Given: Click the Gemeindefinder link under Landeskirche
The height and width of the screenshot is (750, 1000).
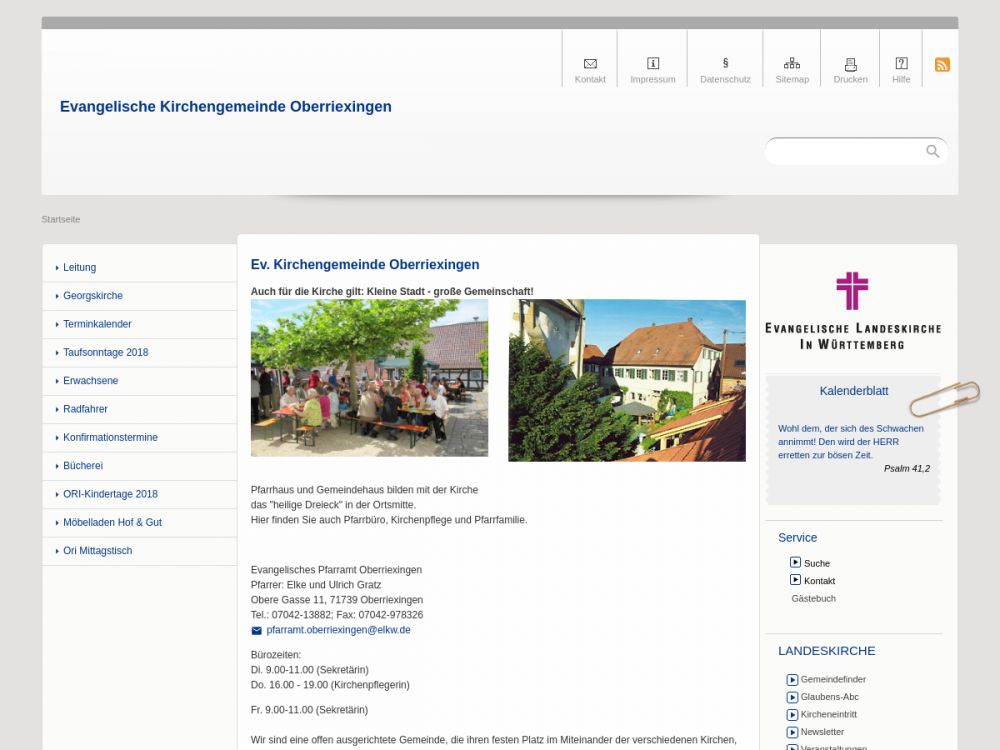Looking at the screenshot, I should pos(833,680).
